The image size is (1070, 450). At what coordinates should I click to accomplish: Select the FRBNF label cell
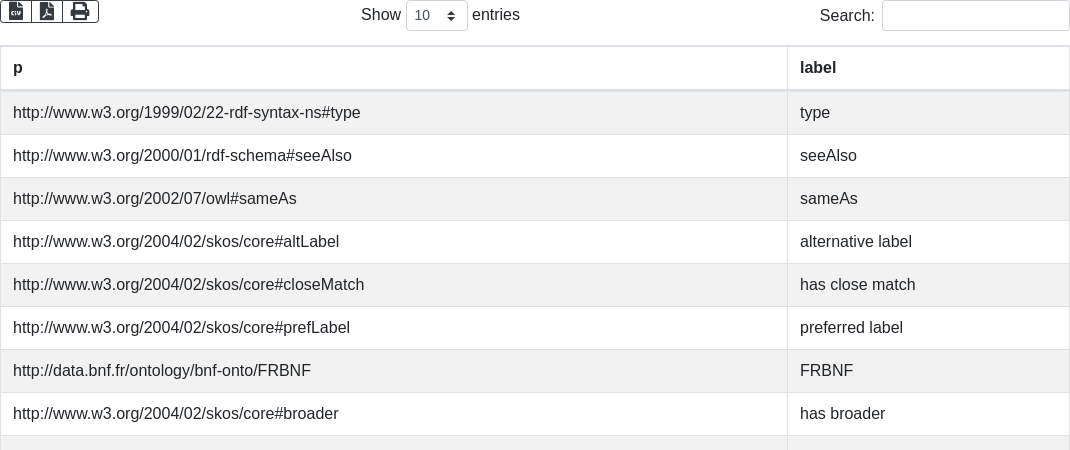[x=826, y=371]
